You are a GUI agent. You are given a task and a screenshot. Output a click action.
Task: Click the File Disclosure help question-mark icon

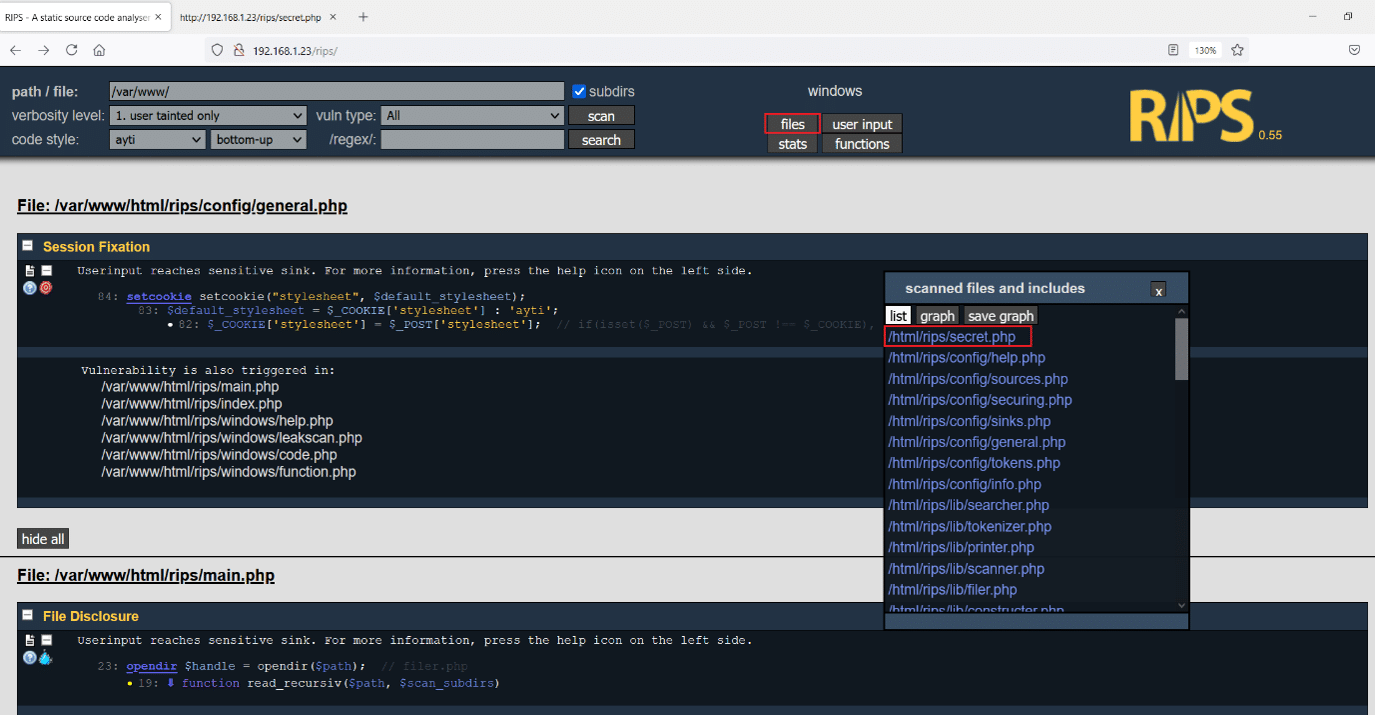[x=30, y=658]
